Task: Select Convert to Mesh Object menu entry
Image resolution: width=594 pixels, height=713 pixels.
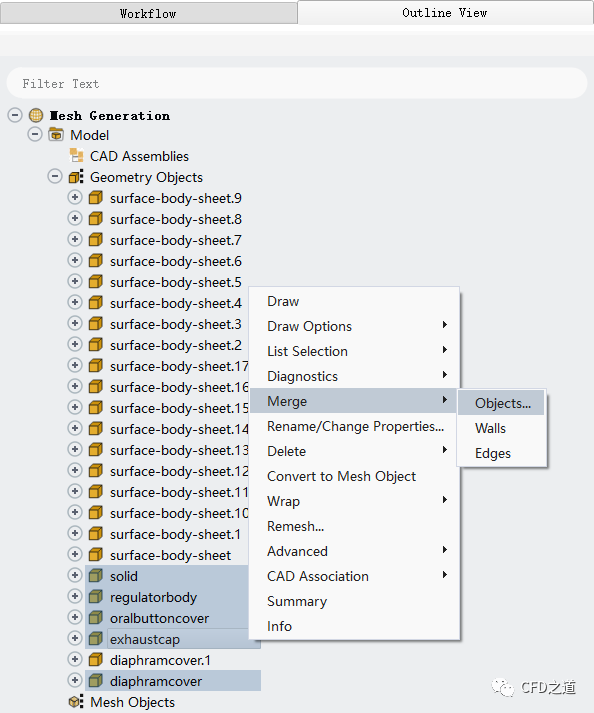Action: tap(341, 476)
